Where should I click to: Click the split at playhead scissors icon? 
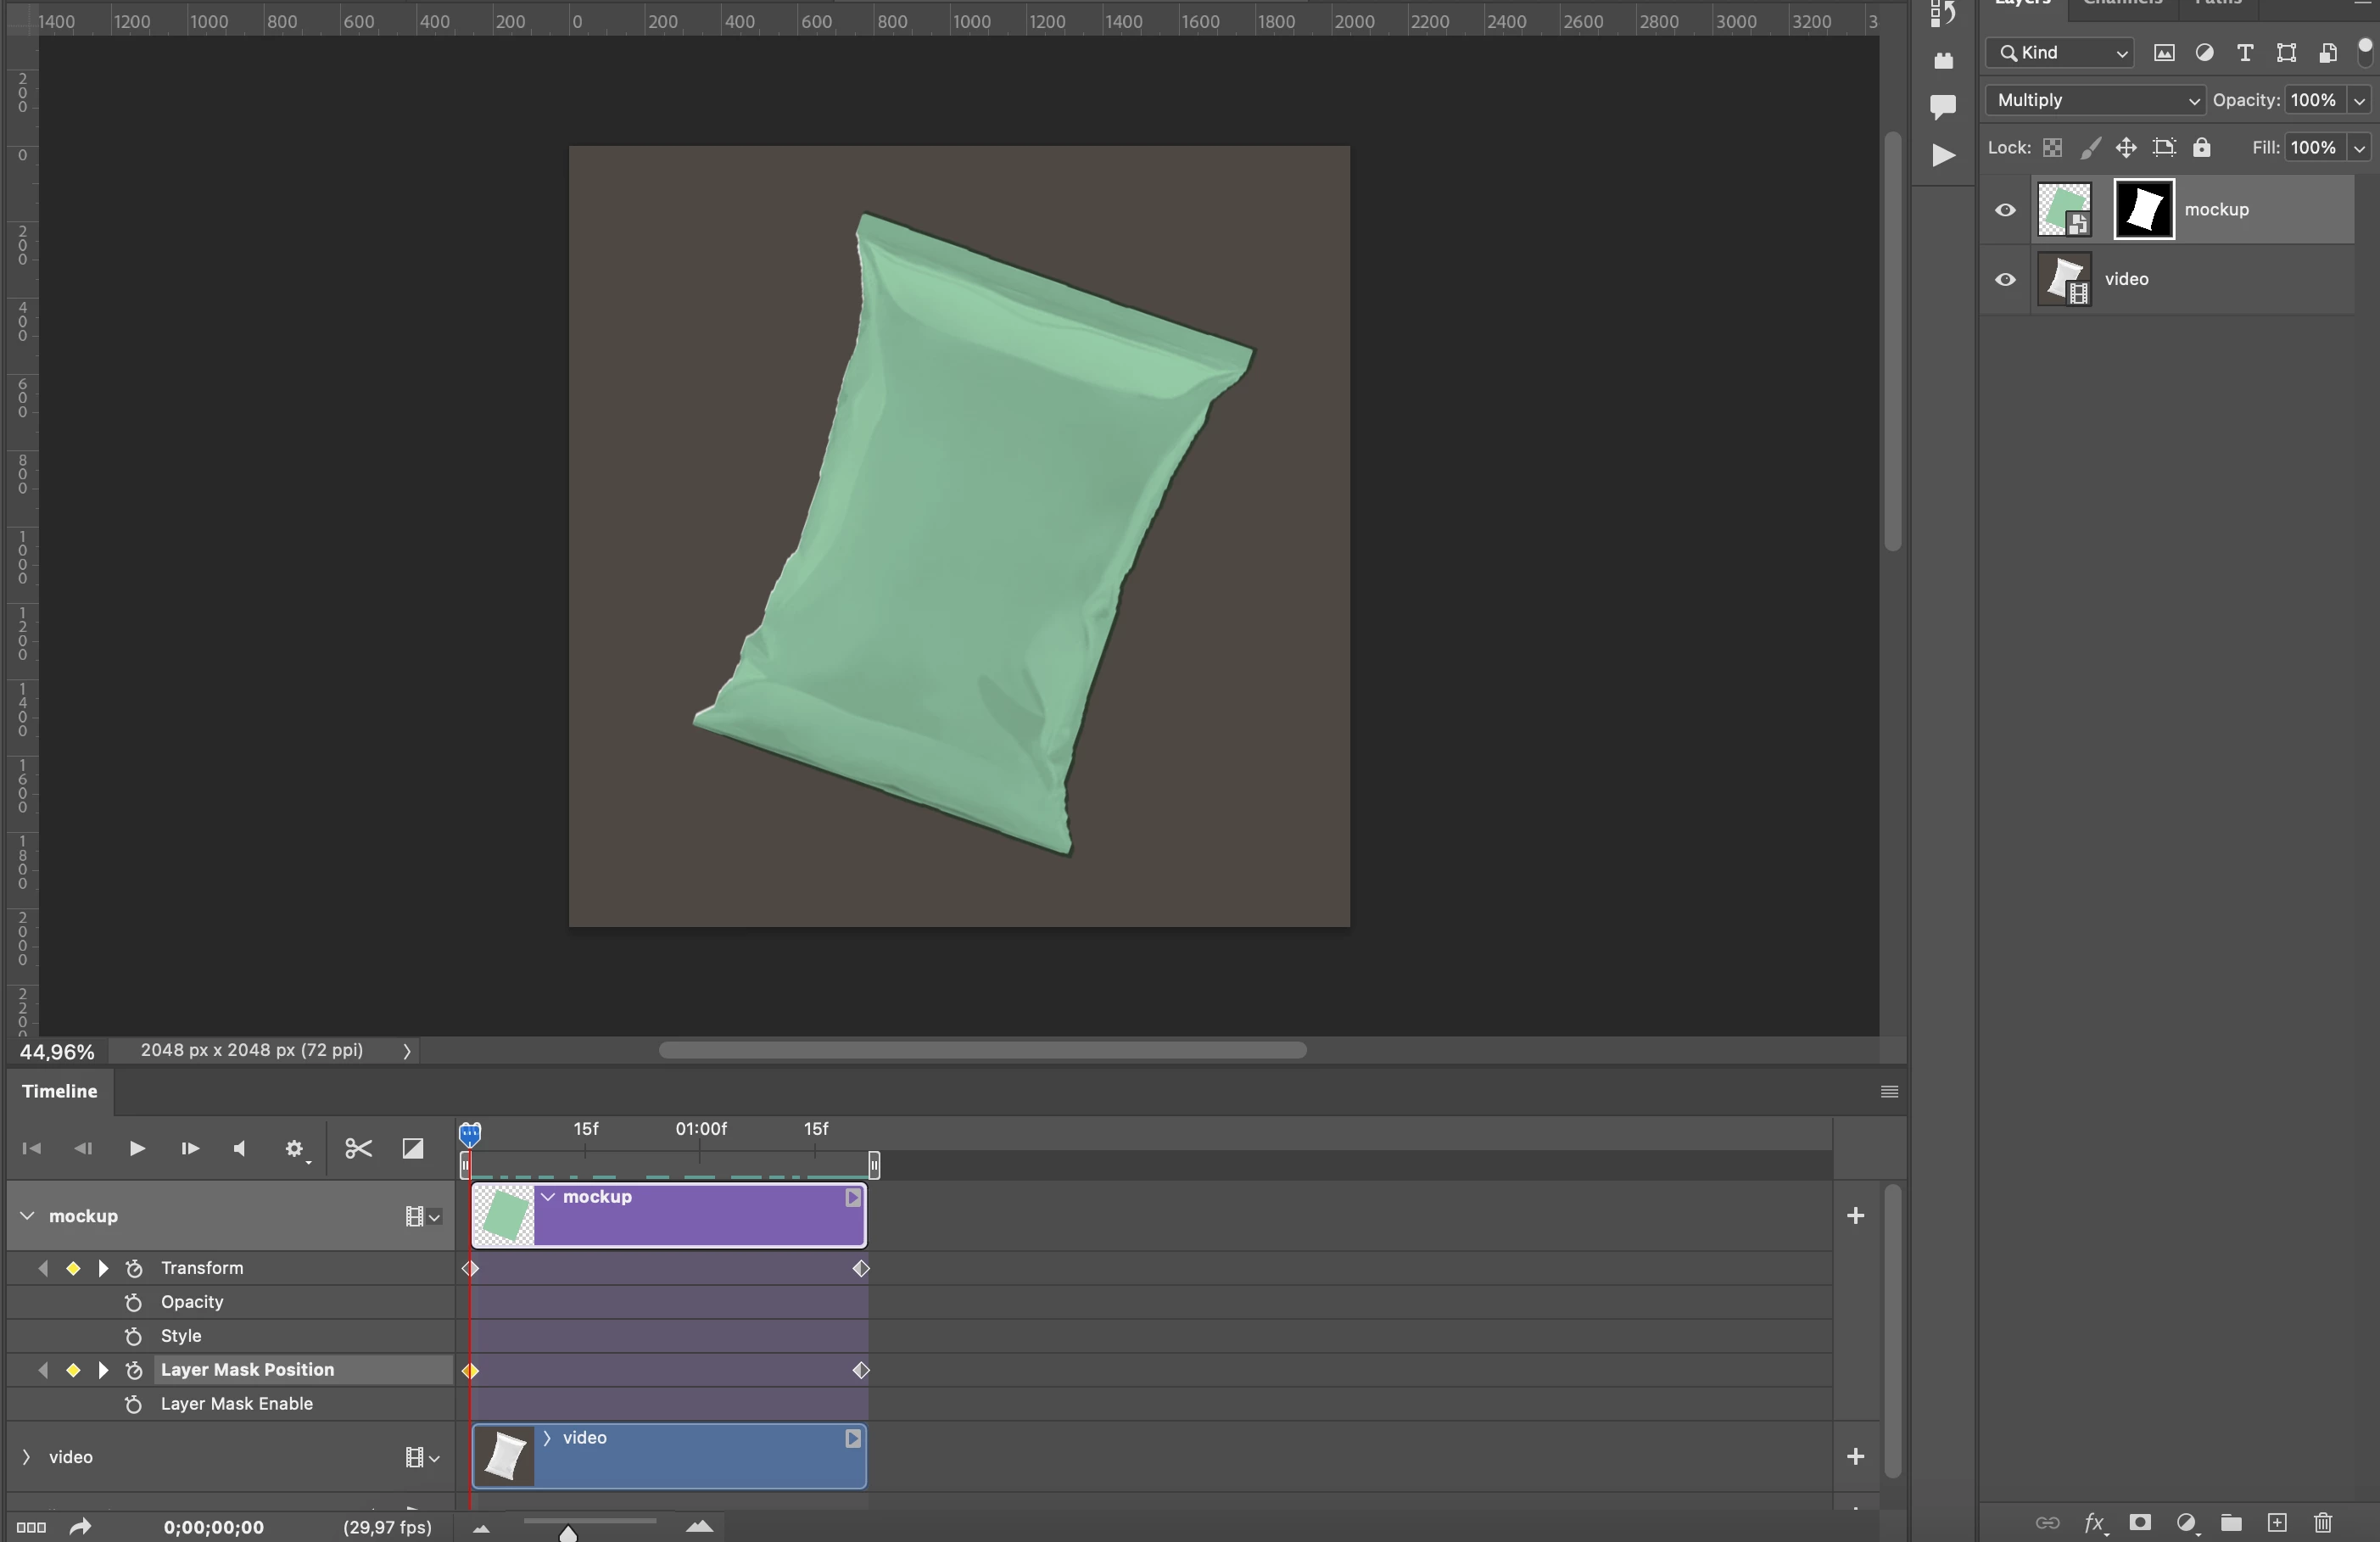point(358,1148)
